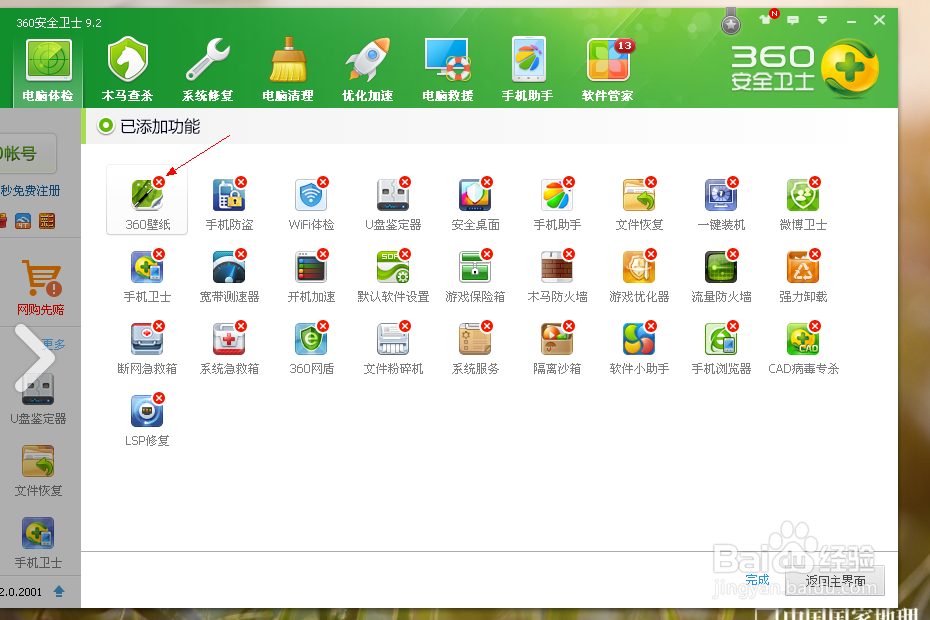This screenshot has width=930, height=620.
Task: Delete CAD病毒专杀 using its X badge
Action: point(817,328)
